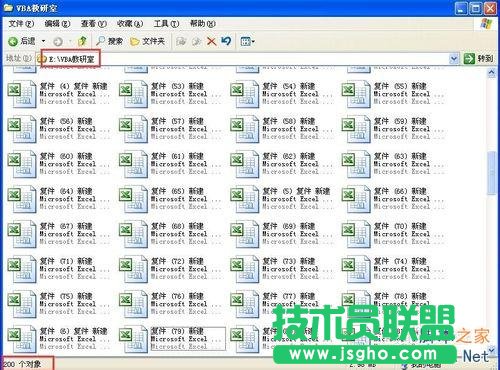The width and height of the screenshot is (500, 370).
Task: Click file name 复件 (70) 新建
Action: pyautogui.click(x=400, y=226)
